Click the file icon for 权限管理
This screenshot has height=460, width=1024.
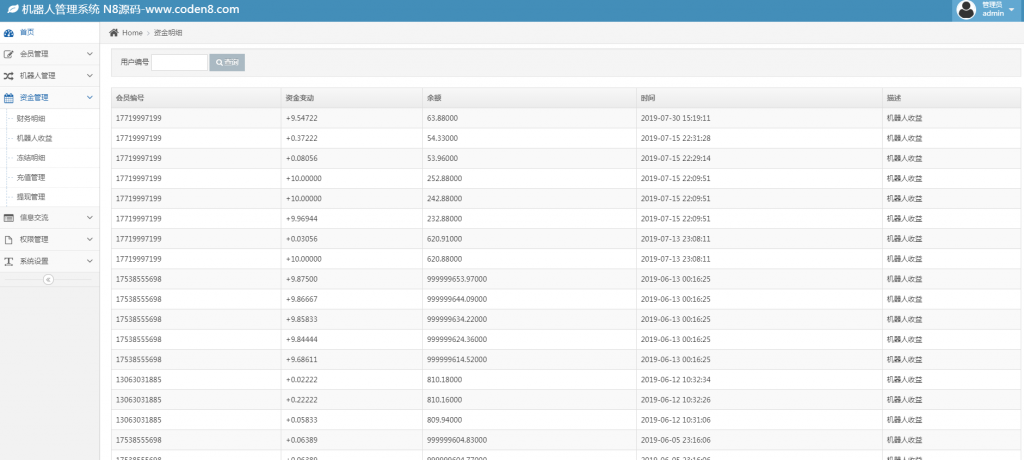pyautogui.click(x=8, y=240)
